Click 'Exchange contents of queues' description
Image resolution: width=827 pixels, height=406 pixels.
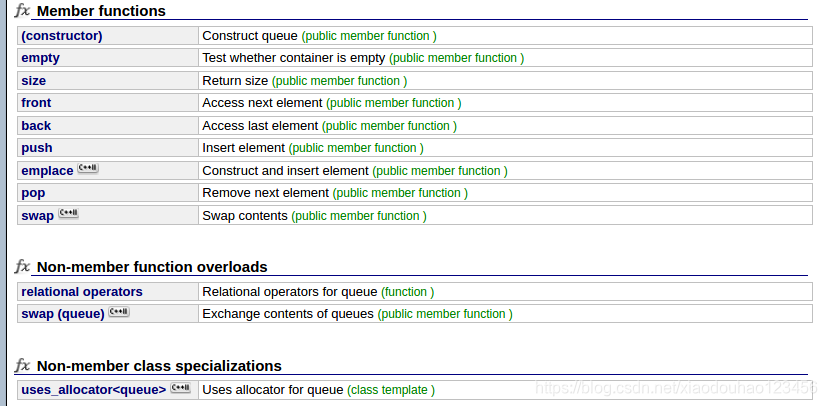[288, 314]
